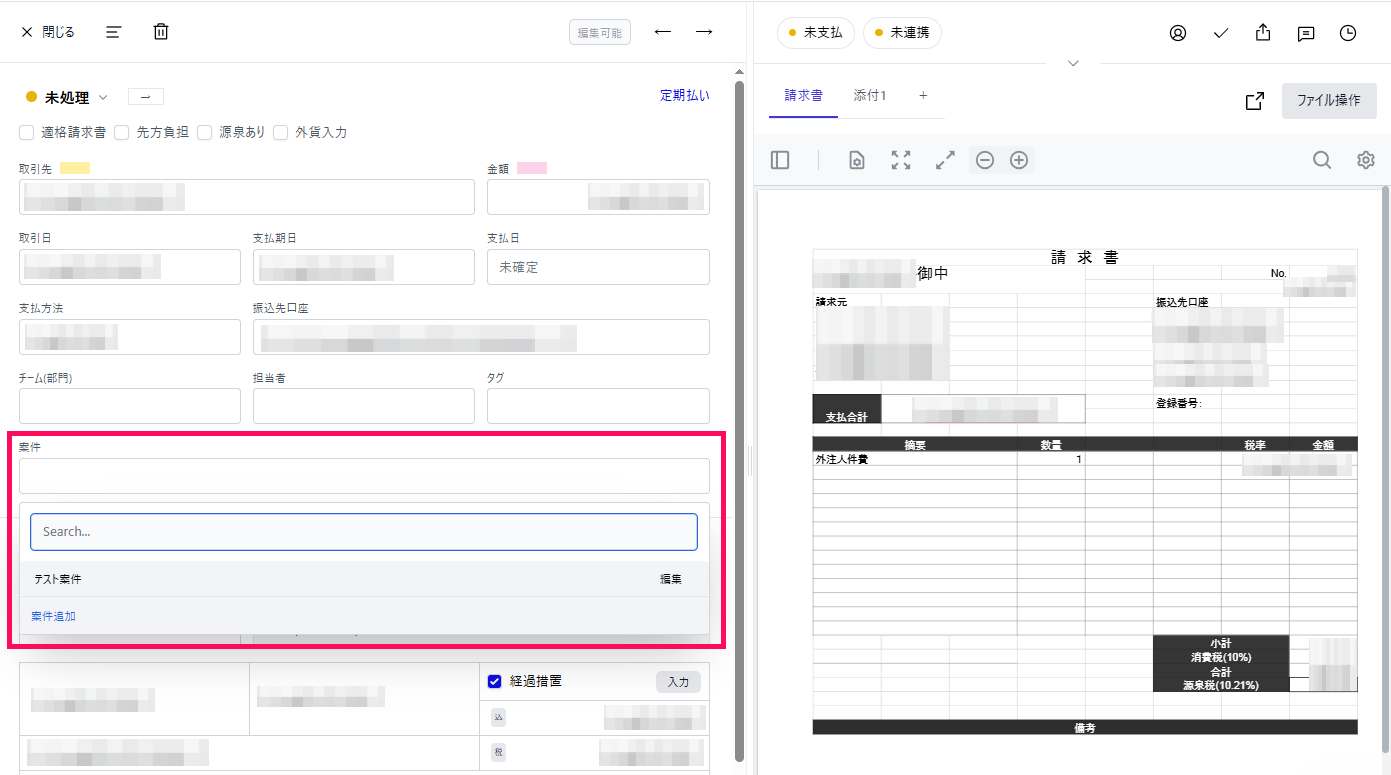
Task: Click the 取引日 date field
Action: [x=130, y=267]
